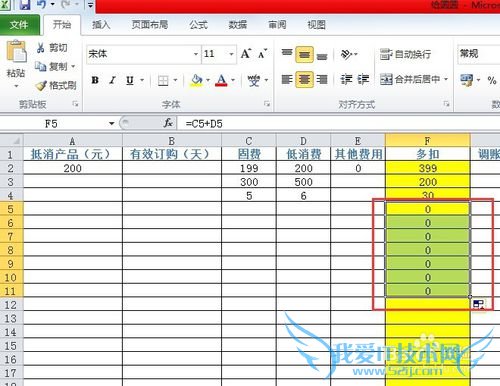Viewport: 500px width, 386px height.
Task: Switch to the 页面布局 Page Layout tab
Action: click(x=150, y=25)
